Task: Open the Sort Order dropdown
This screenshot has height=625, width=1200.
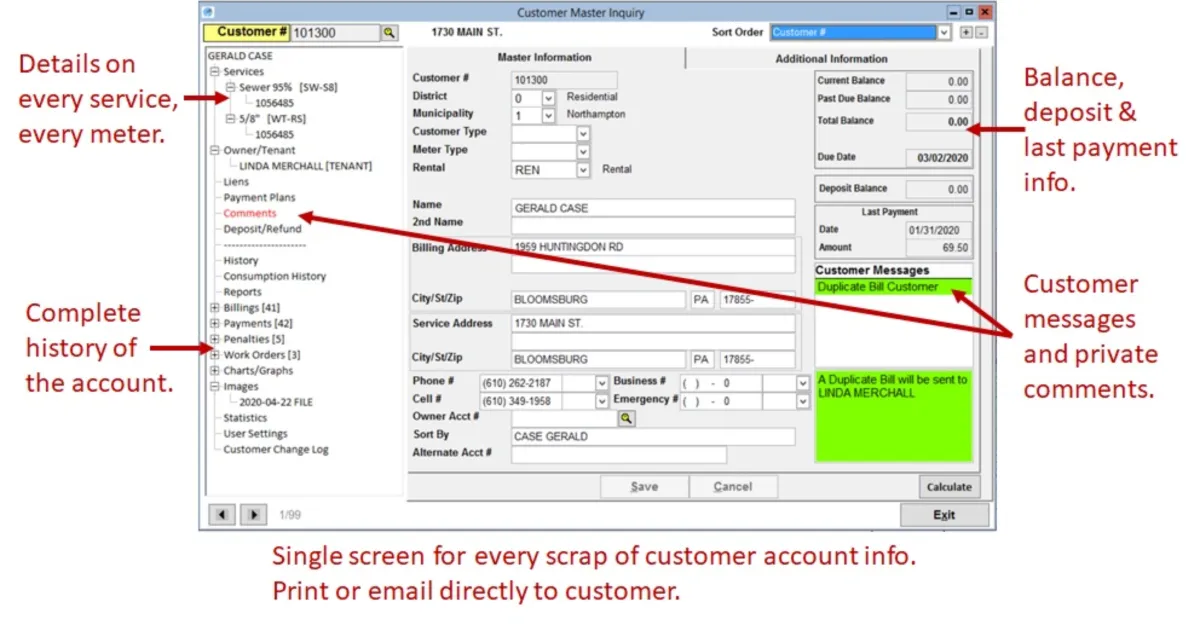Action: point(944,33)
